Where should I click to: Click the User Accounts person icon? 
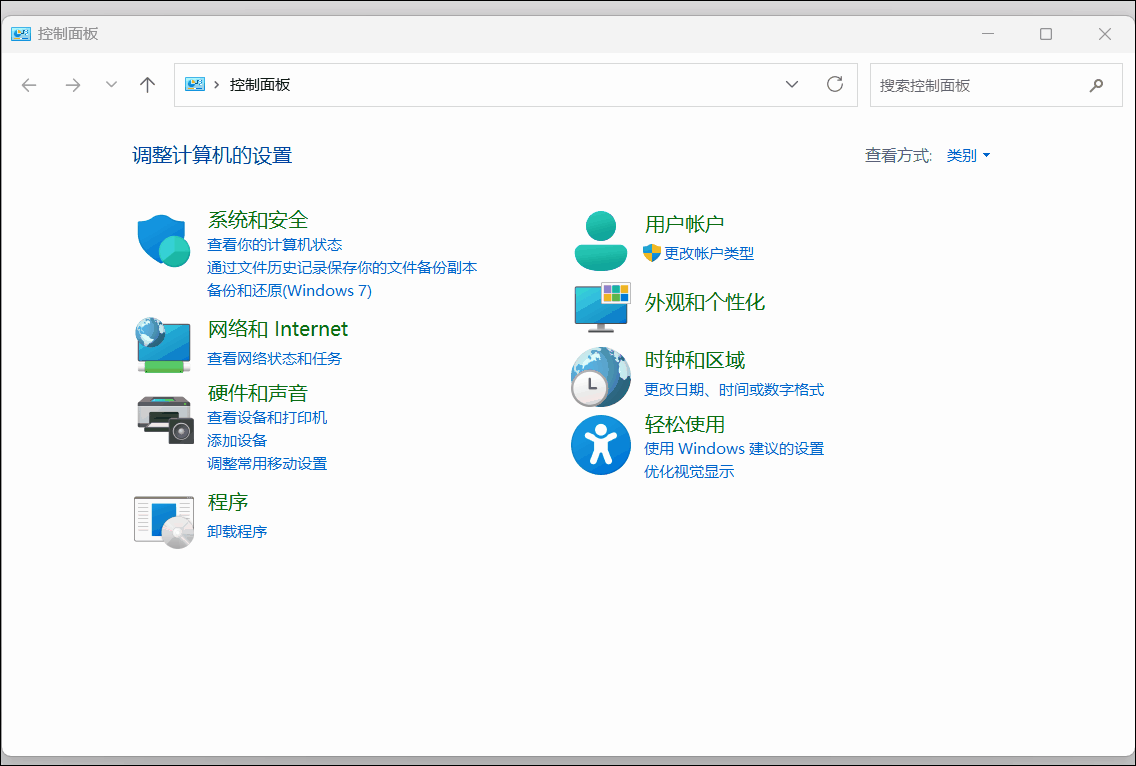(601, 241)
